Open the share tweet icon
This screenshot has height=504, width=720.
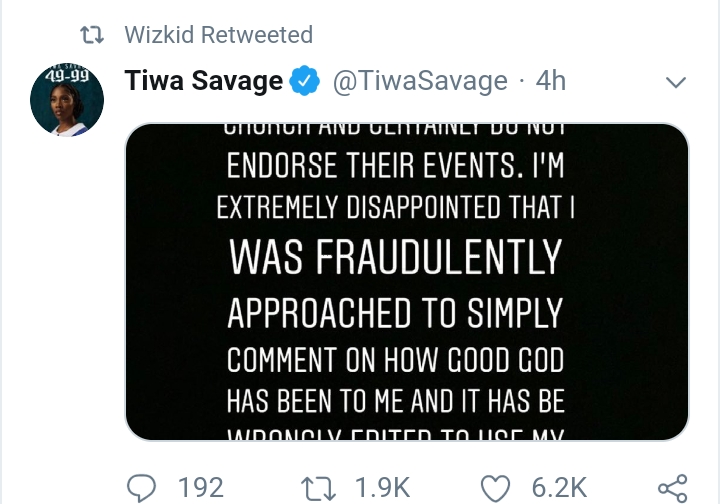(674, 487)
